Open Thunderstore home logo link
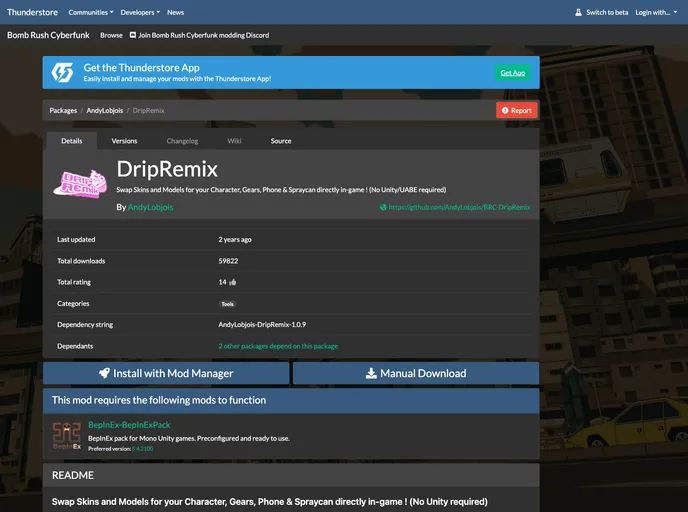The width and height of the screenshot is (688, 512). pyautogui.click(x=32, y=12)
